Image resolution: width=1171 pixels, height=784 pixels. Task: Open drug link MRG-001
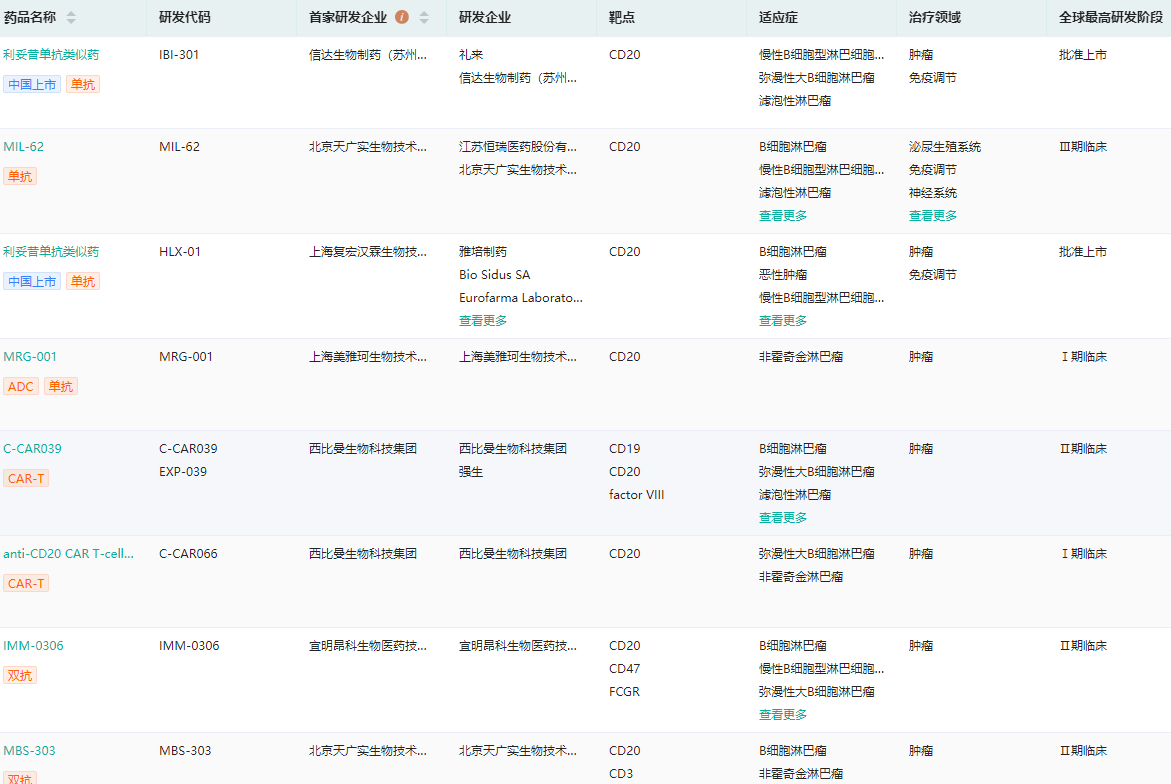pyautogui.click(x=30, y=357)
